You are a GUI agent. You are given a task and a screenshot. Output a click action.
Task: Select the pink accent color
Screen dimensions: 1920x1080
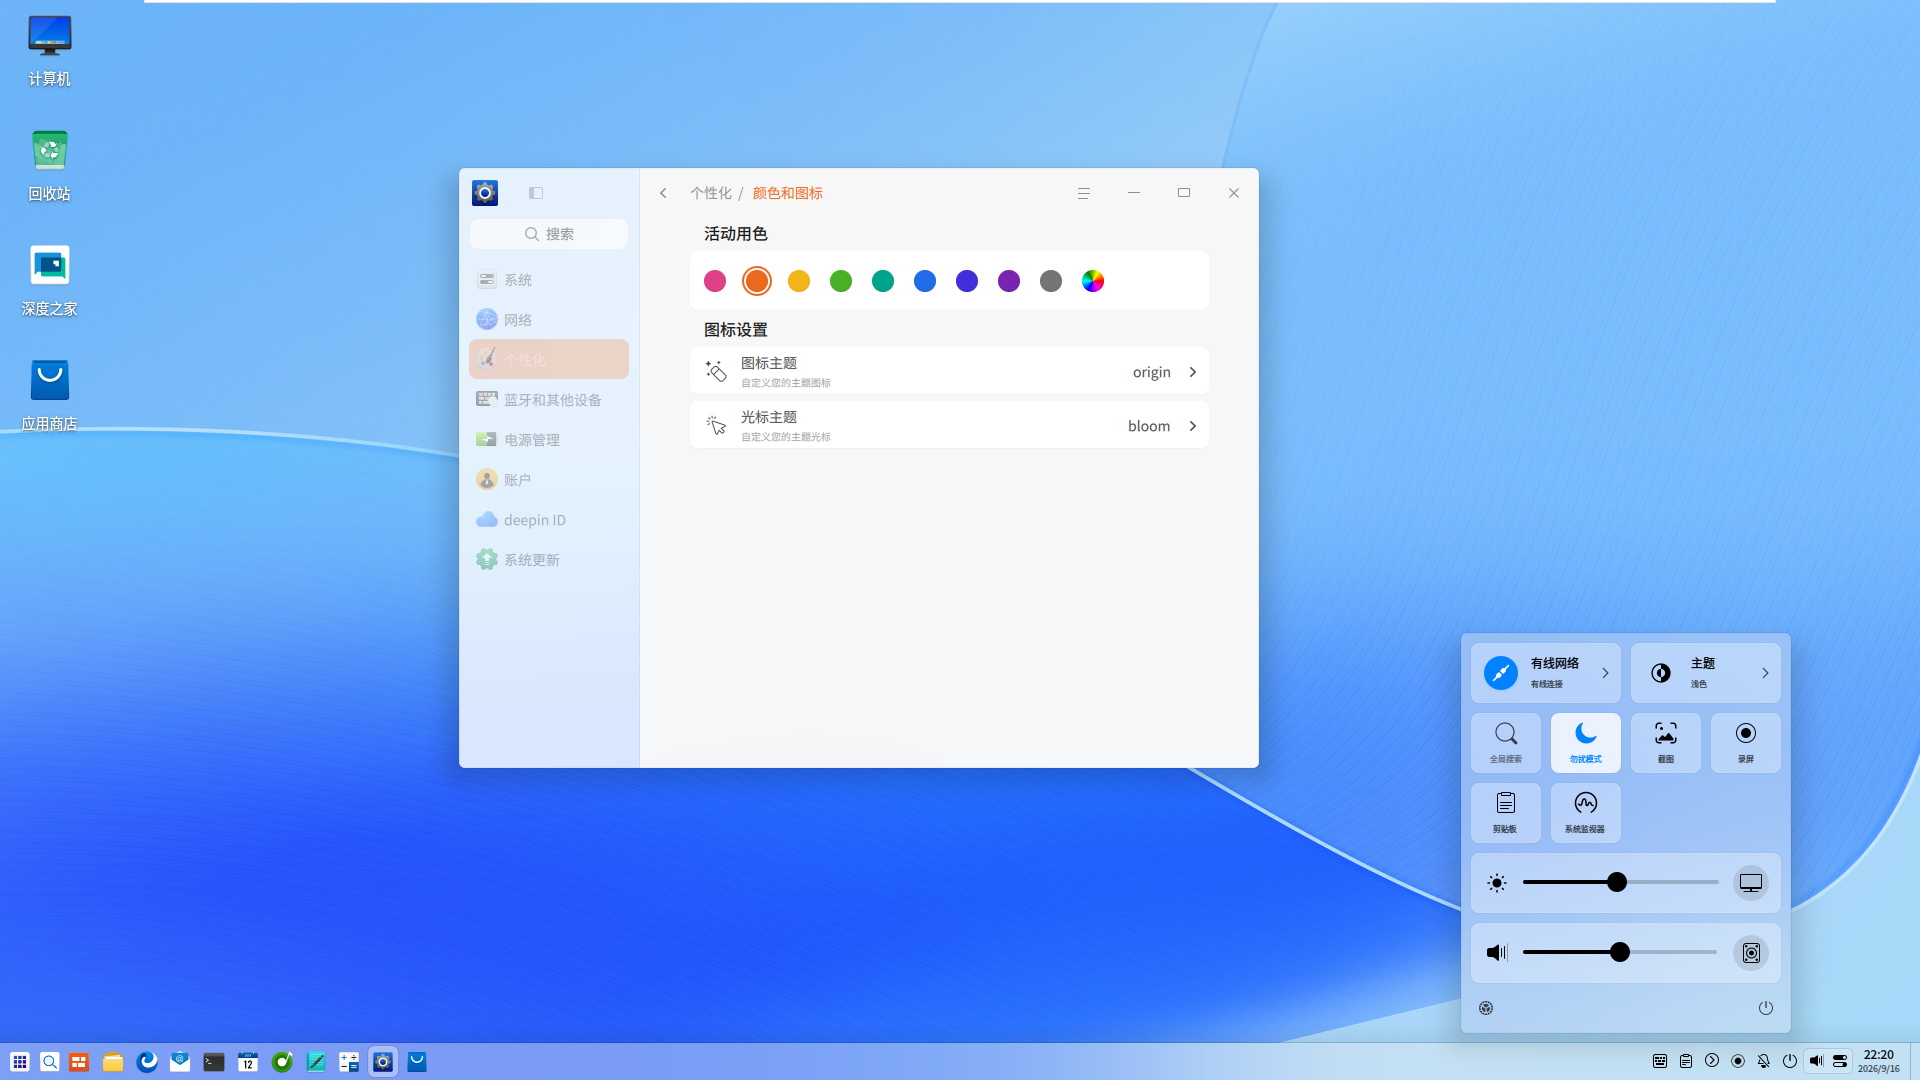click(715, 281)
